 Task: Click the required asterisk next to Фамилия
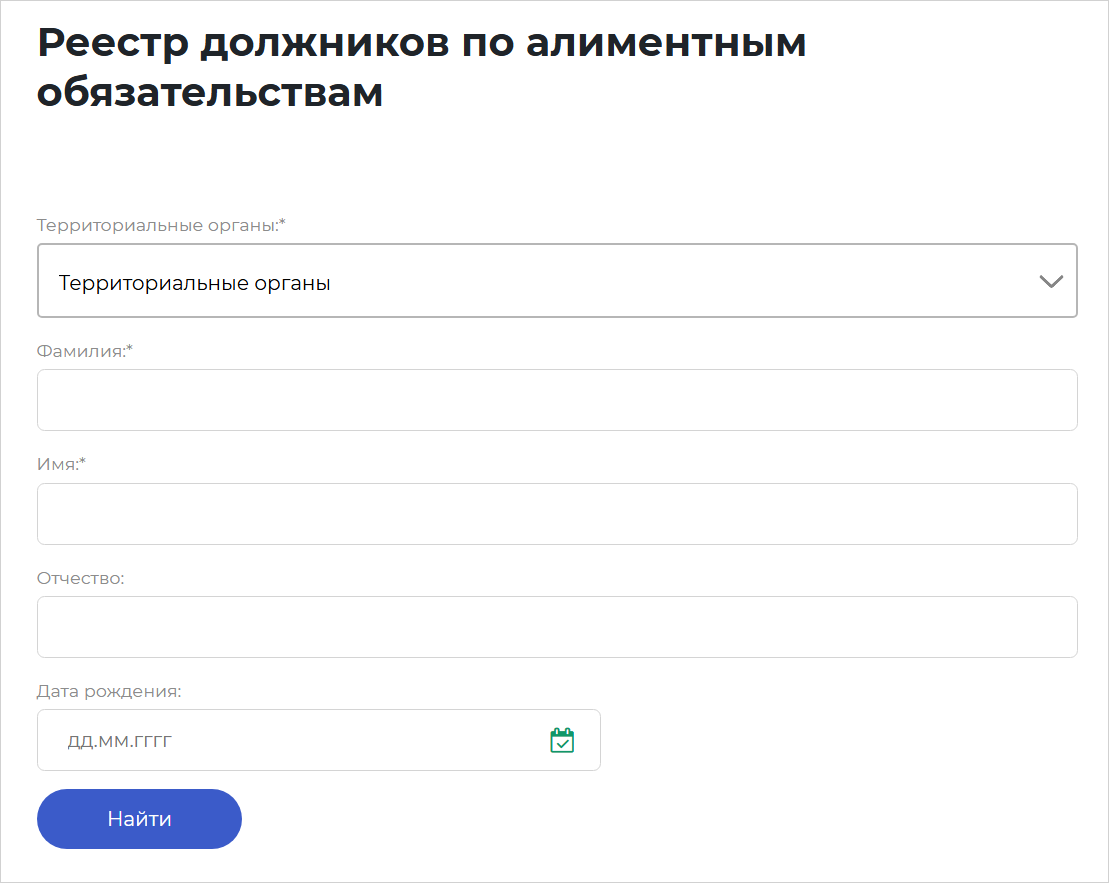pyautogui.click(x=130, y=349)
